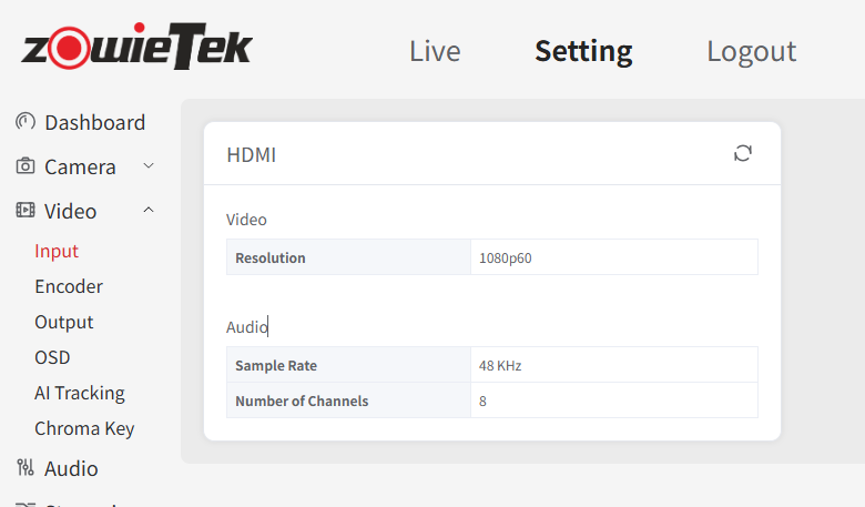865x507 pixels.
Task: Click the Camera icon in sidebar
Action: [25, 166]
